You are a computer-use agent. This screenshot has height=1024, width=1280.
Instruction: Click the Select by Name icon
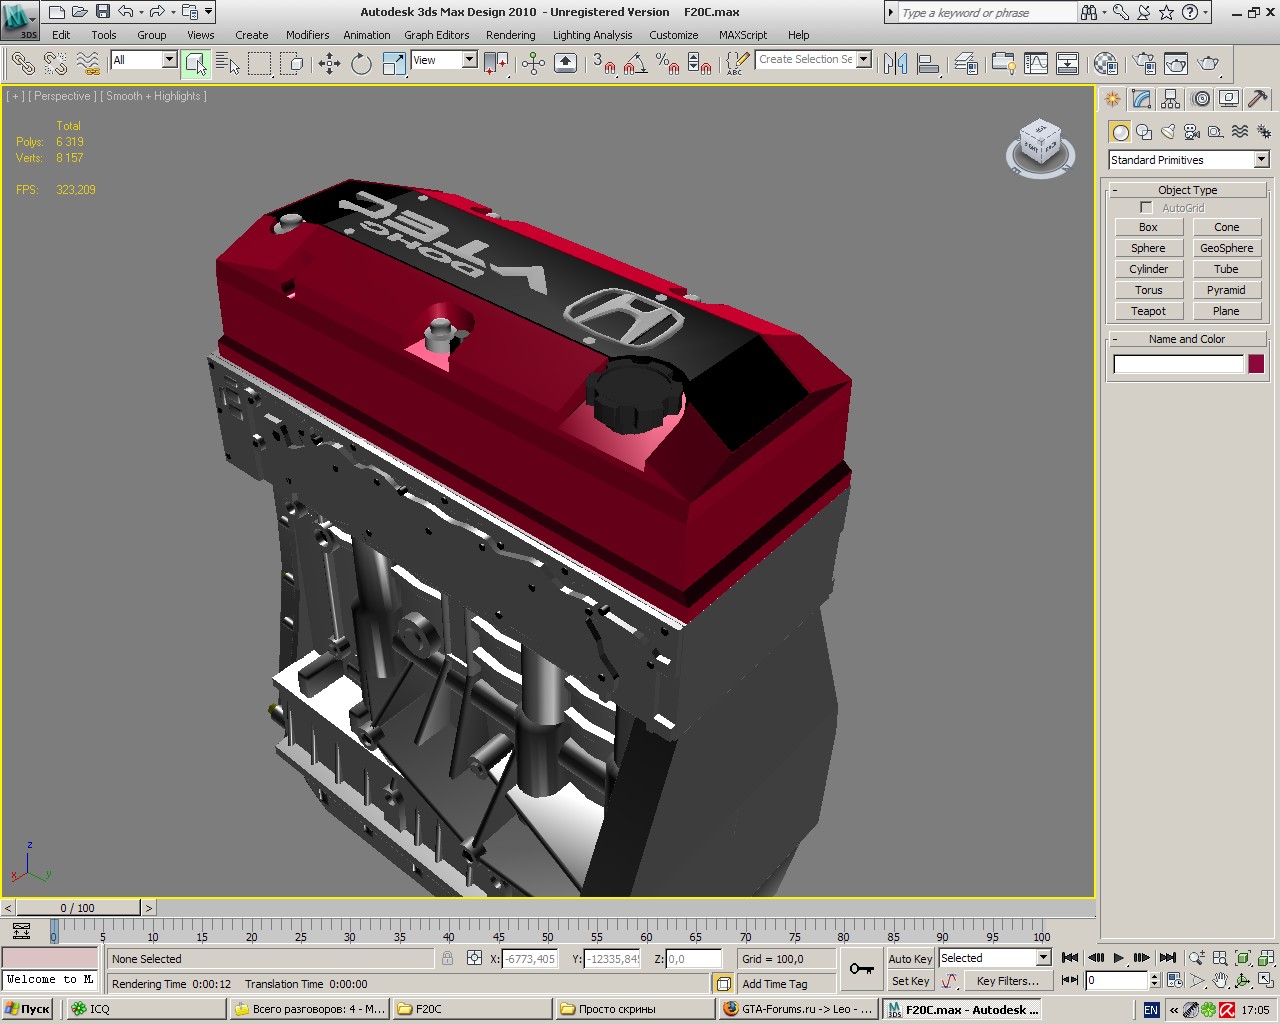pyautogui.click(x=228, y=64)
